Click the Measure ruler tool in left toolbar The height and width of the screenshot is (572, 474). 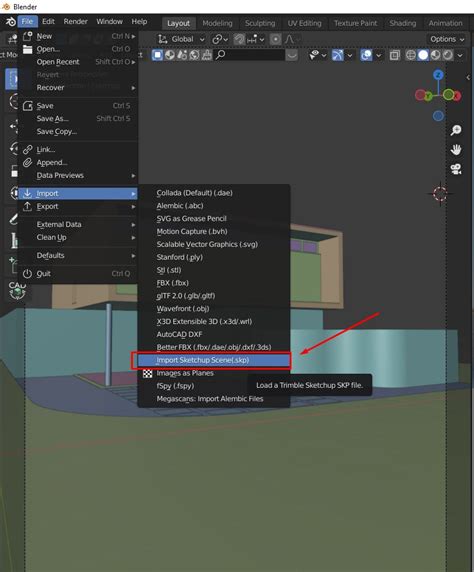pyautogui.click(x=14, y=241)
